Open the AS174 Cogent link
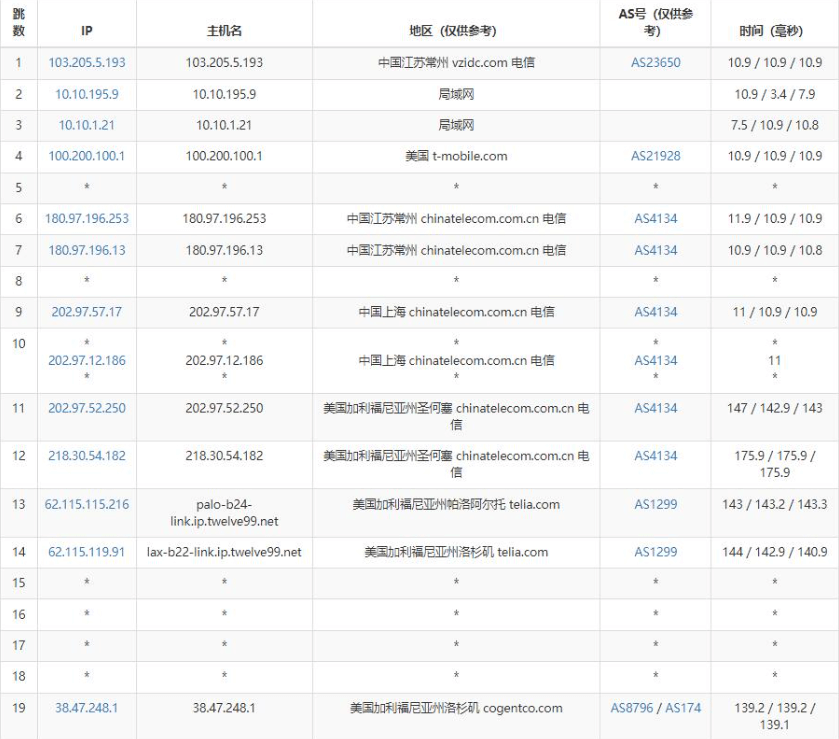 click(683, 708)
